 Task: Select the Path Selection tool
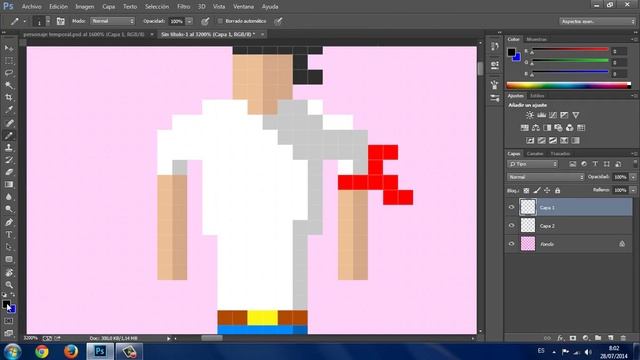click(x=9, y=247)
